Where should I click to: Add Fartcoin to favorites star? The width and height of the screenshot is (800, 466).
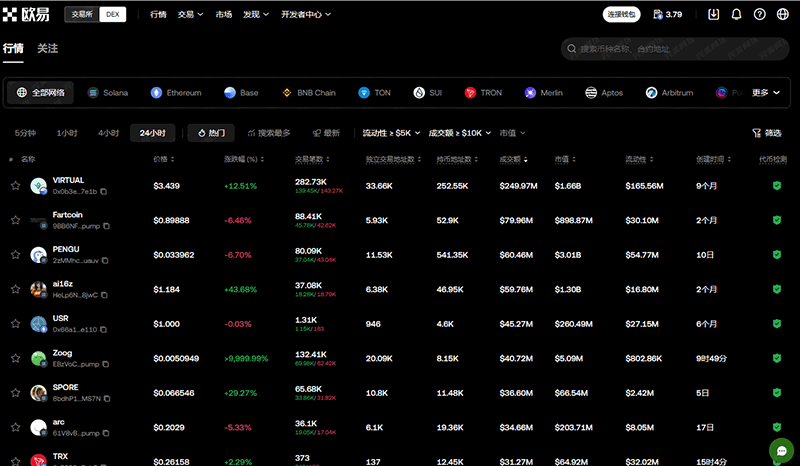(15, 220)
